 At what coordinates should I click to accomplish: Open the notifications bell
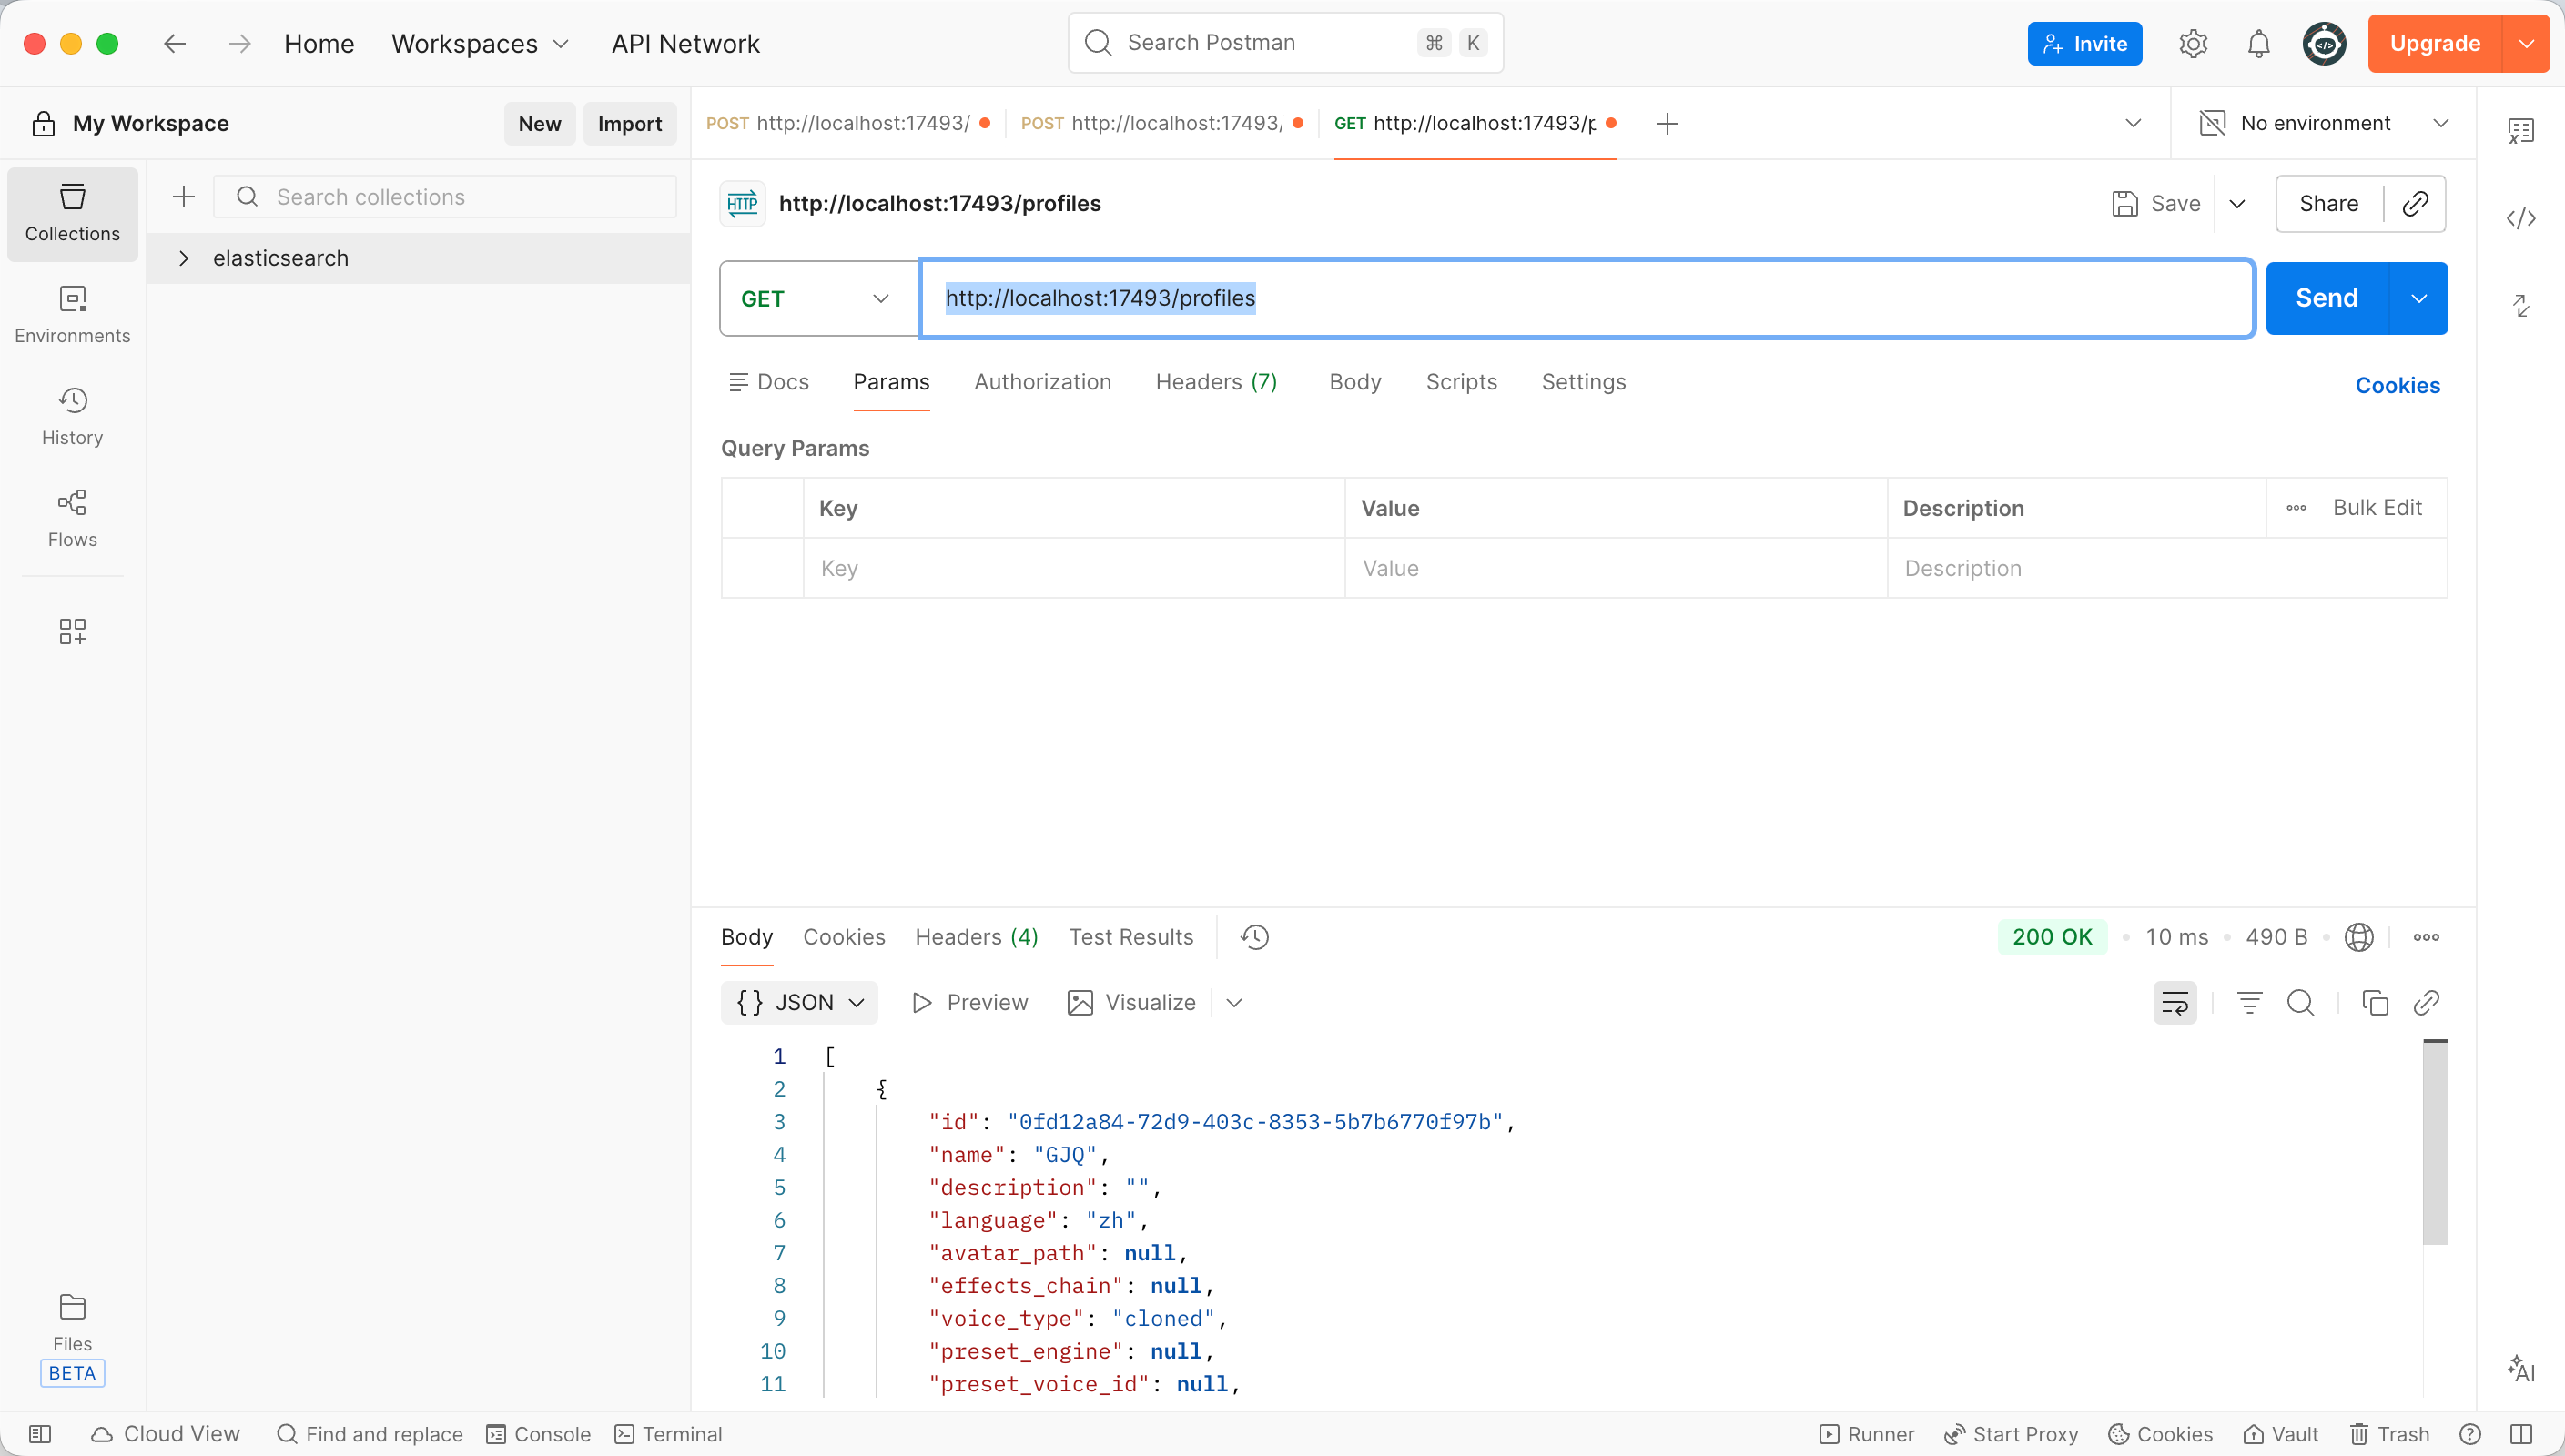pos(2258,44)
